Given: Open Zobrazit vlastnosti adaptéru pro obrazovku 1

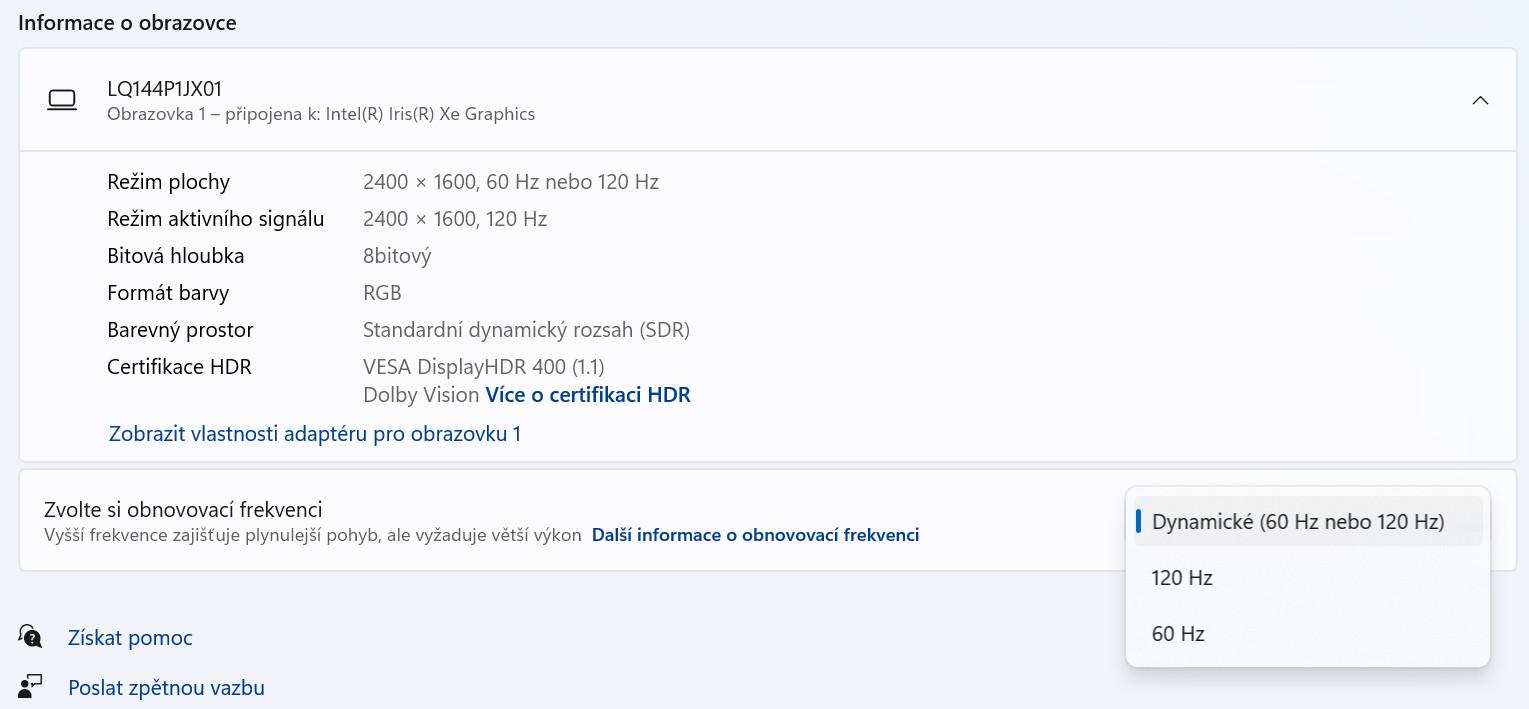Looking at the screenshot, I should click(315, 434).
